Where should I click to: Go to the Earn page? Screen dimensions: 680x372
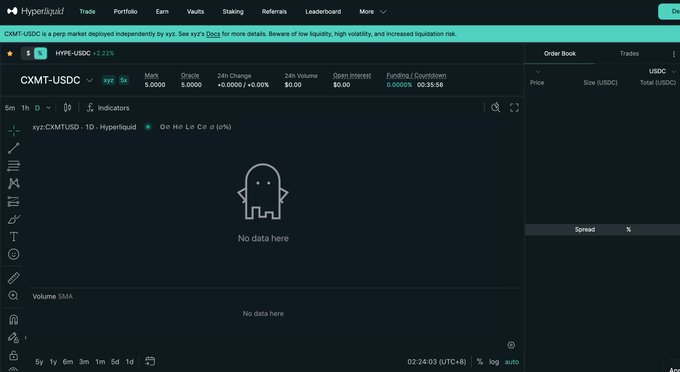click(162, 12)
